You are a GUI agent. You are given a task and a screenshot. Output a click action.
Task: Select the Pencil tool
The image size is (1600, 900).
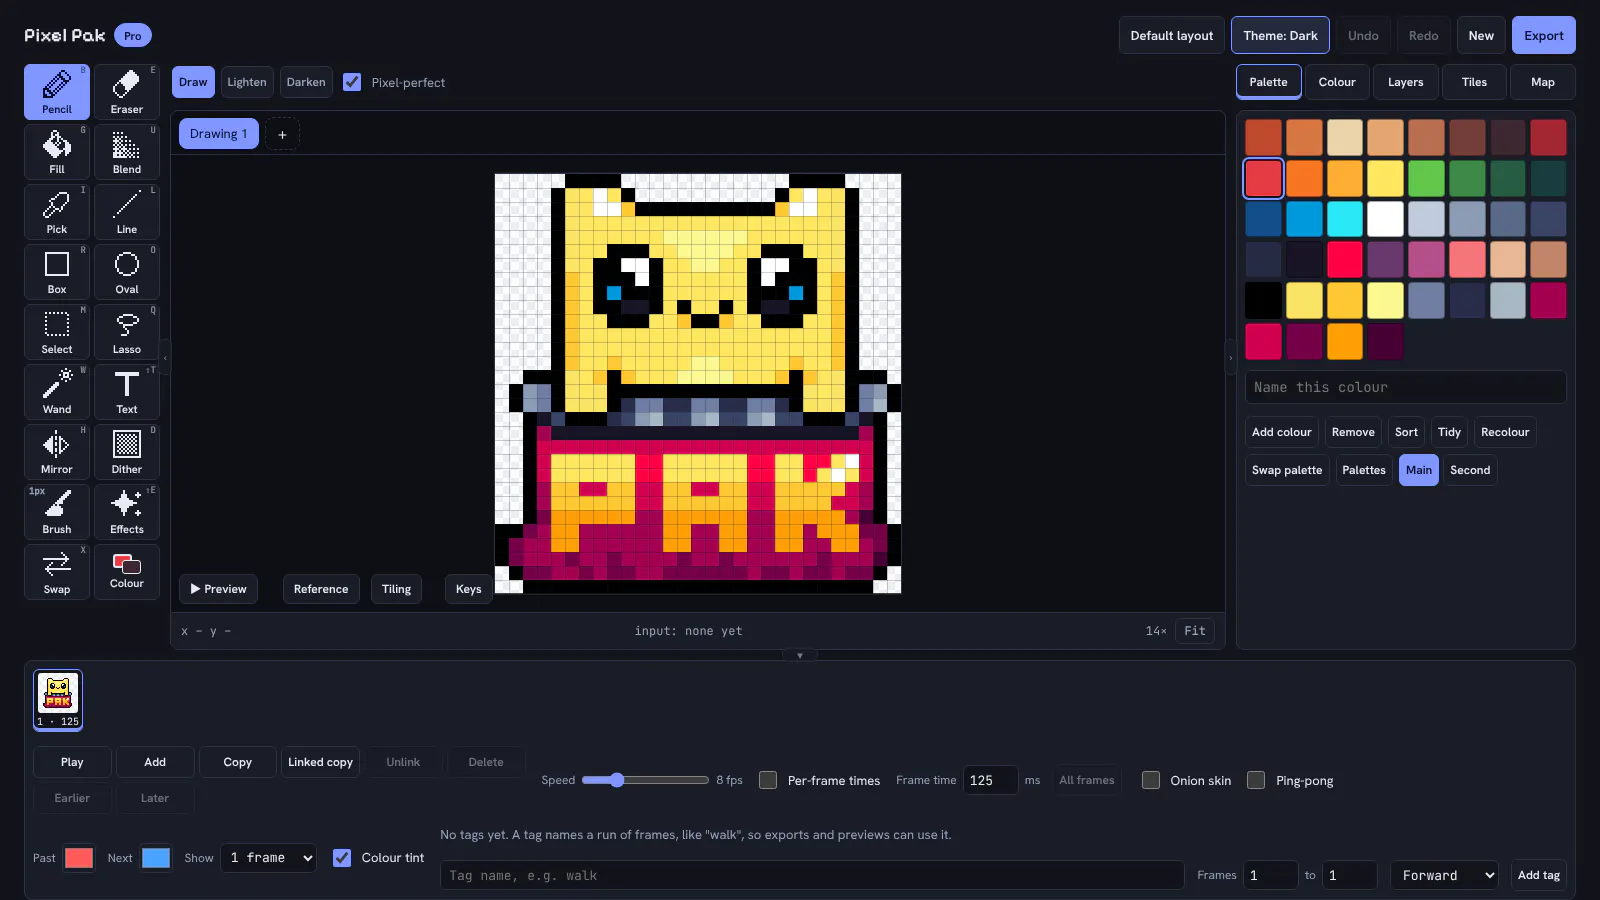[57, 92]
